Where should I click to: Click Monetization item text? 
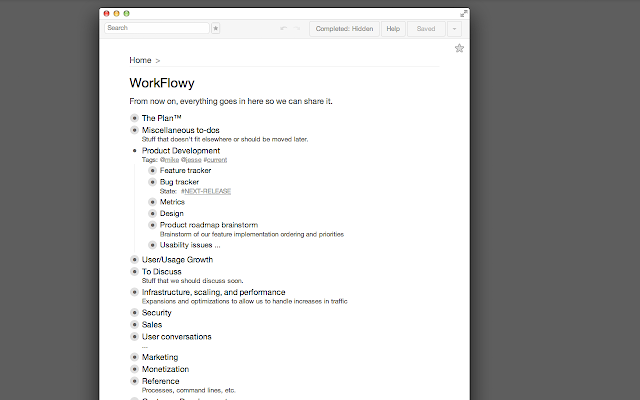click(165, 369)
